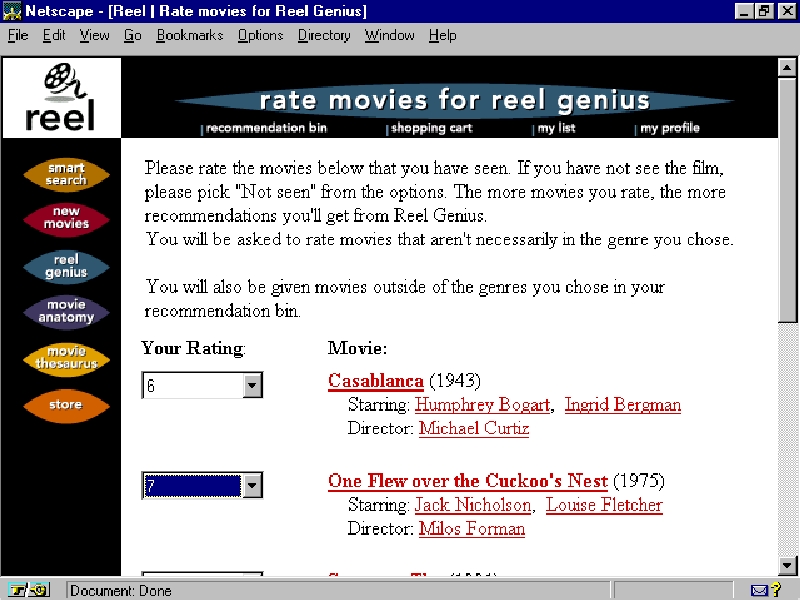Screen dimensions: 800x600
Task: Click the 'Movie:' column heading
Action: coord(357,348)
